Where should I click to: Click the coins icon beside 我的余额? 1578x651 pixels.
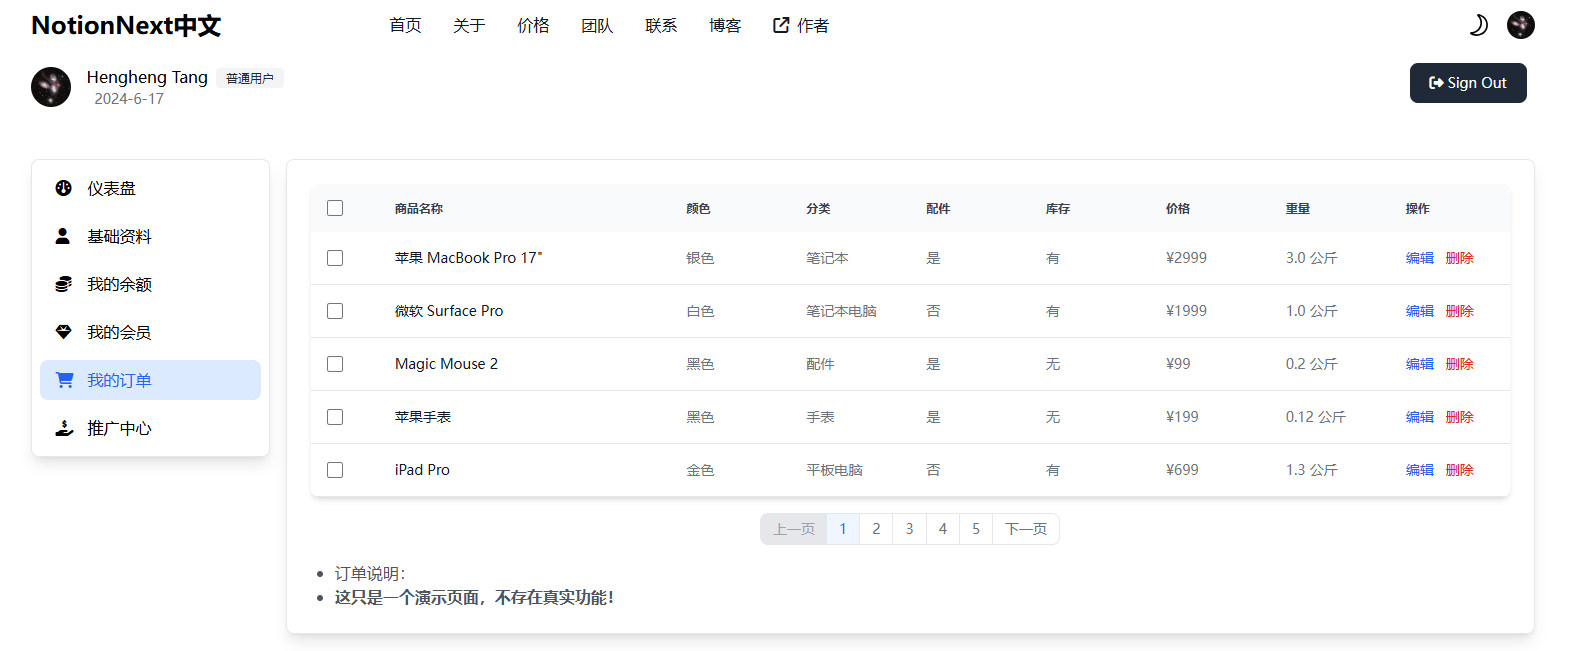tap(64, 284)
